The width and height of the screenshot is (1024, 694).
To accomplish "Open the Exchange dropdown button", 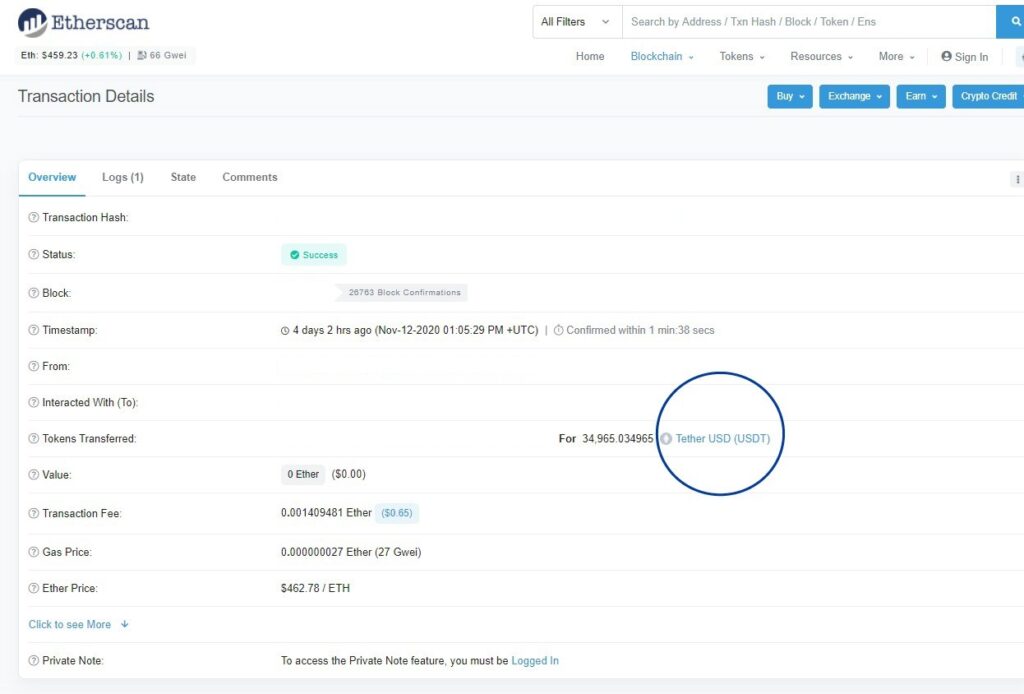I will coord(855,97).
